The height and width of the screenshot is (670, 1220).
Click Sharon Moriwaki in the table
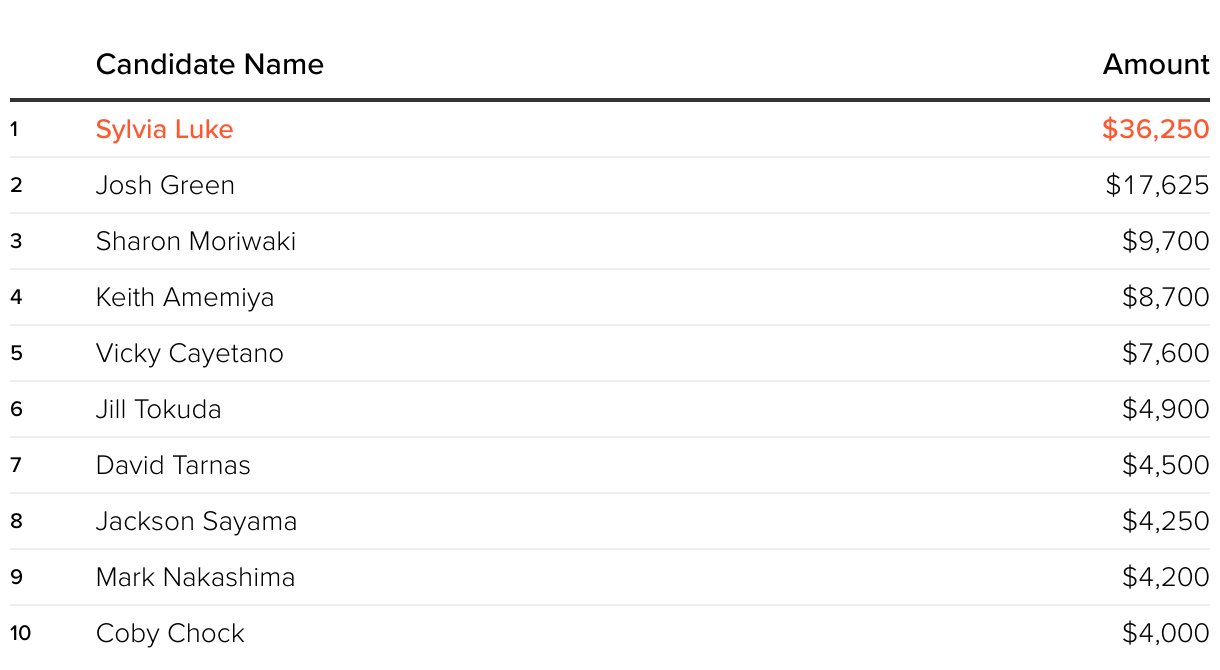click(196, 242)
